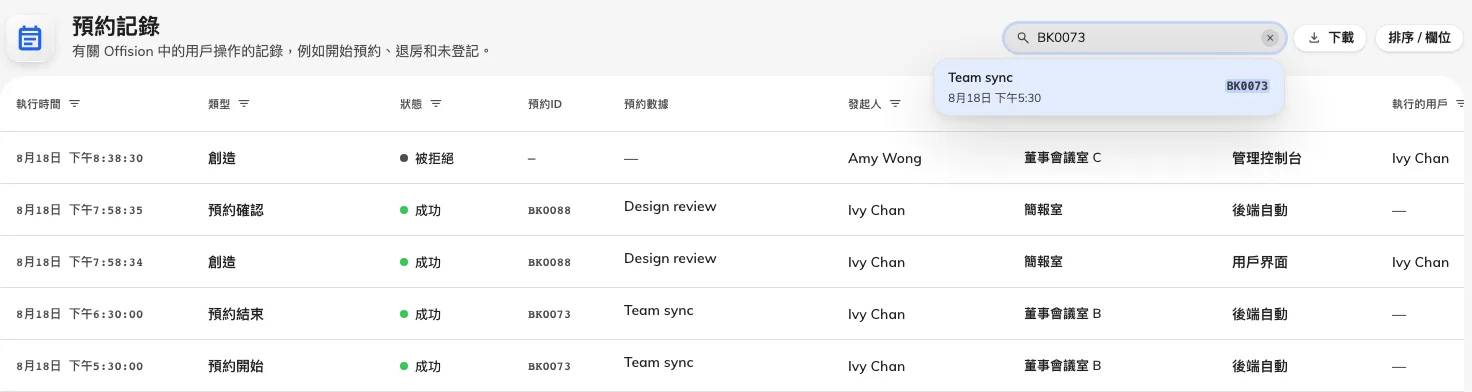Click the timestamp 下午5:30:00

click(80, 366)
